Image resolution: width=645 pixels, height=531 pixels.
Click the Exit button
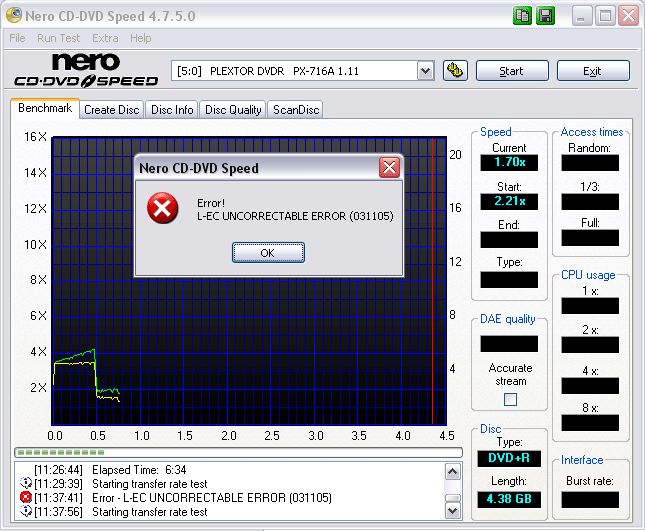[593, 71]
